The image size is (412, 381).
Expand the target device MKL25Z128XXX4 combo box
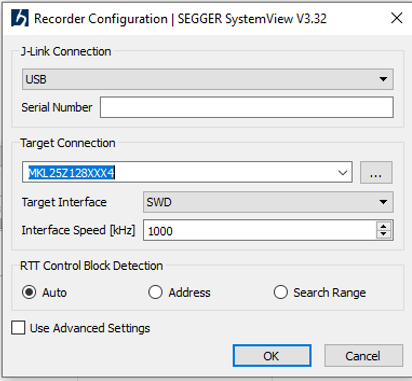point(342,173)
